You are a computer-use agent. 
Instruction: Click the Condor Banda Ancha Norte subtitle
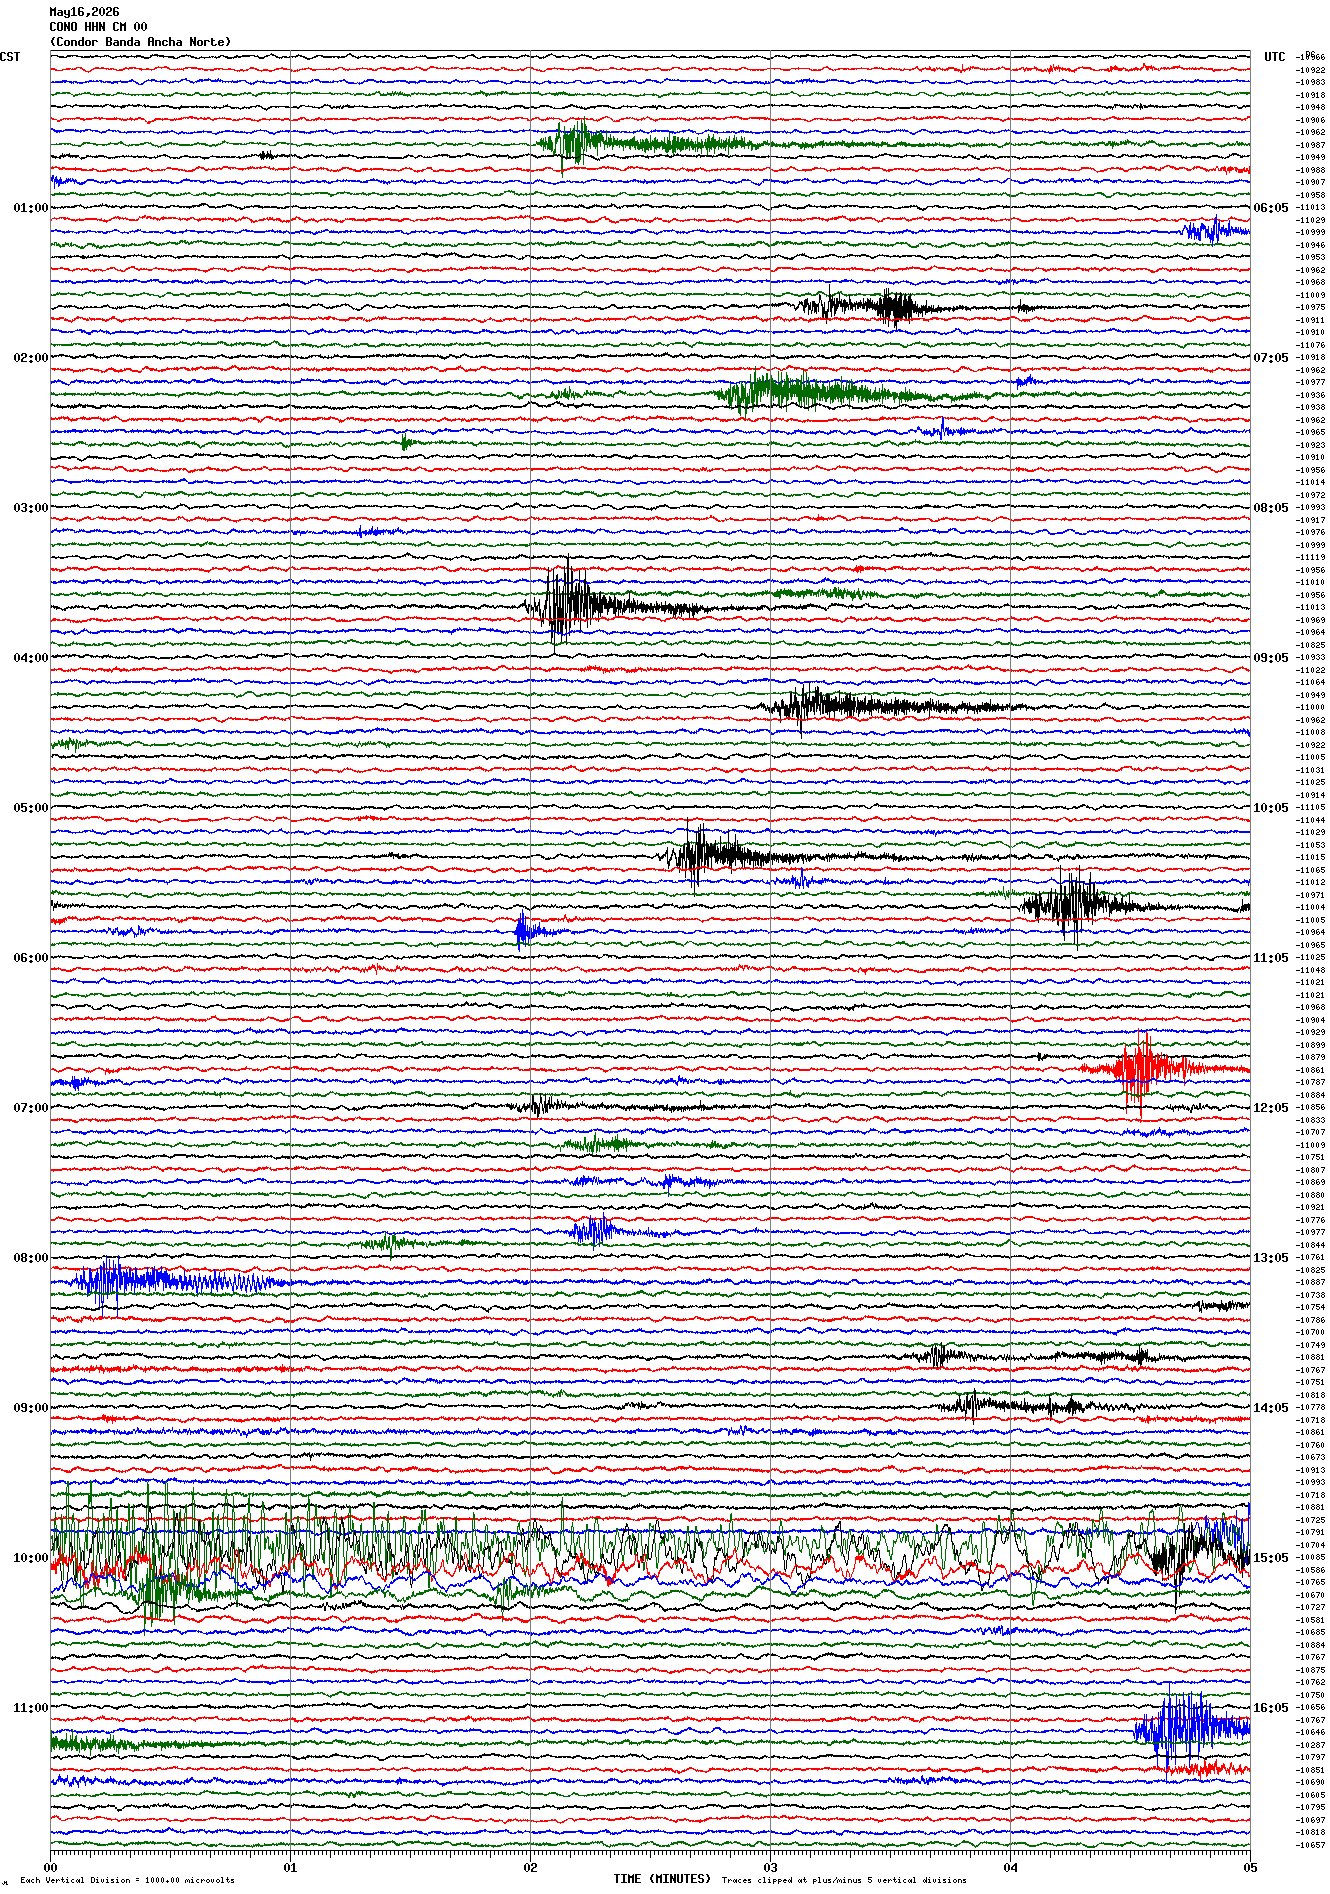click(140, 42)
